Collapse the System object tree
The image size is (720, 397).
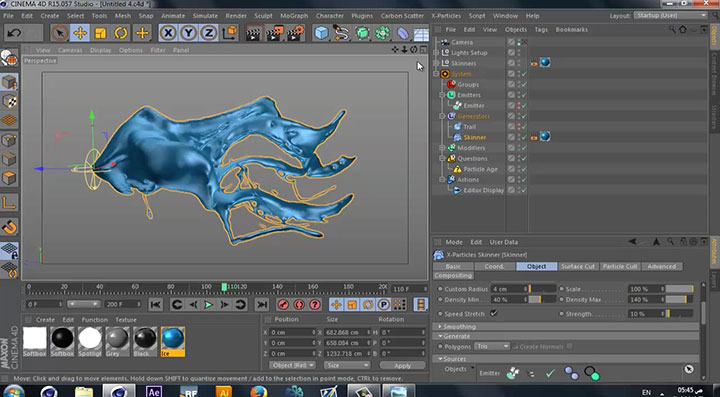click(436, 73)
